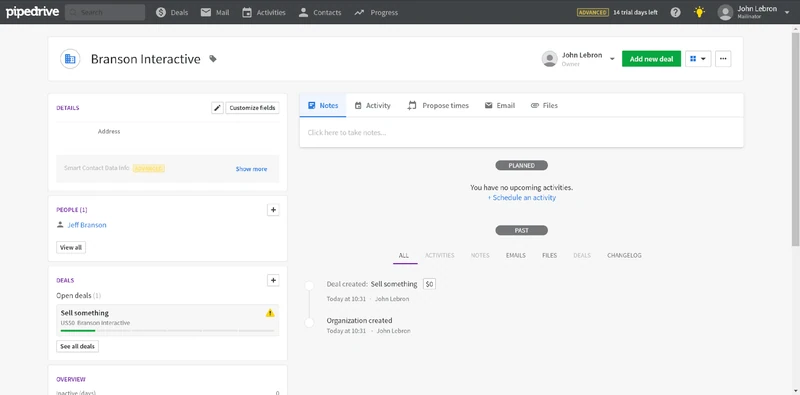Switch to the Activity tab
The image size is (800, 395).
(372, 106)
